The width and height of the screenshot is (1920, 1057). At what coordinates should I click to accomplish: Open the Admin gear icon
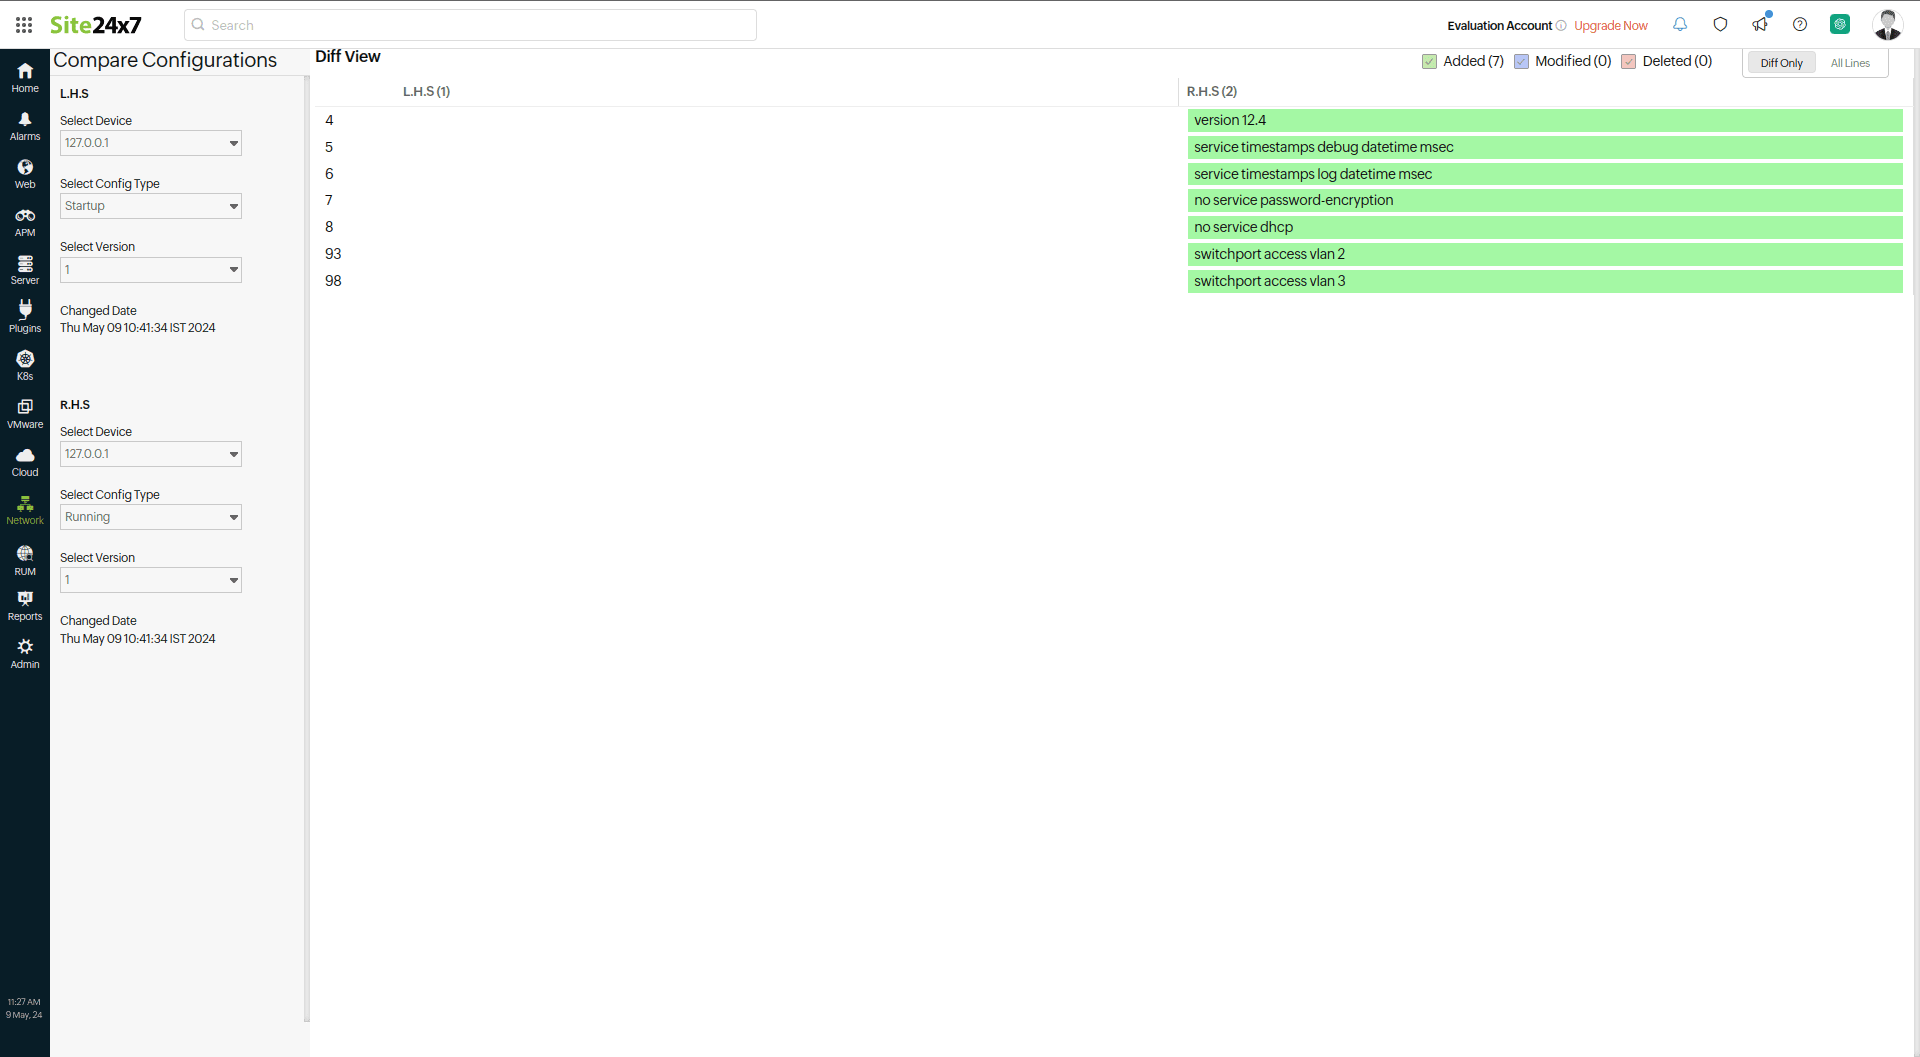click(25, 653)
